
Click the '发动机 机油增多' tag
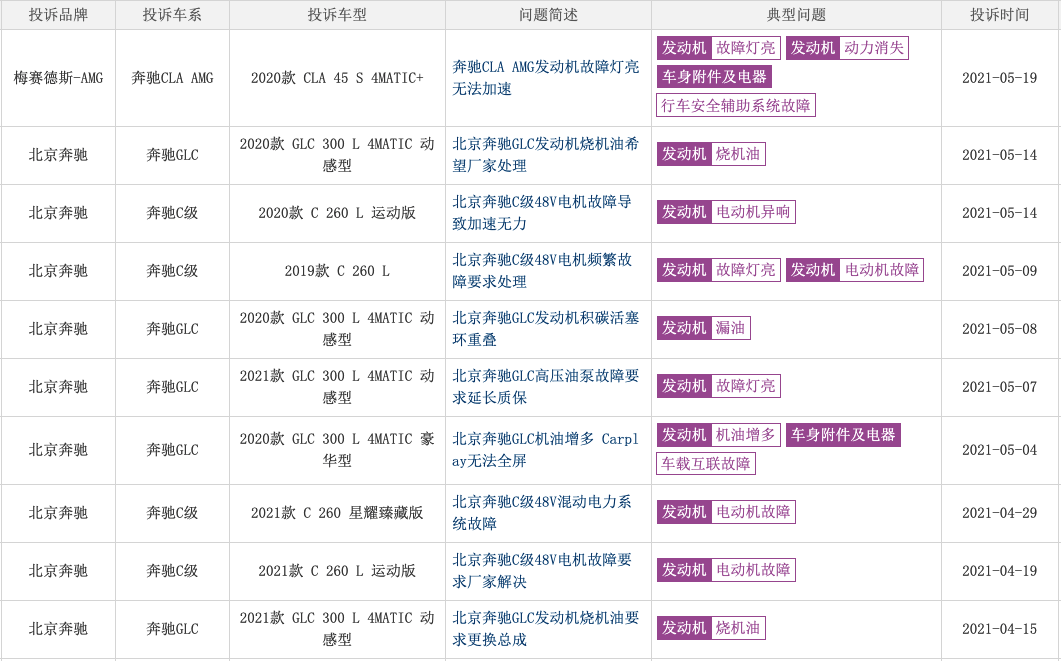coord(718,435)
